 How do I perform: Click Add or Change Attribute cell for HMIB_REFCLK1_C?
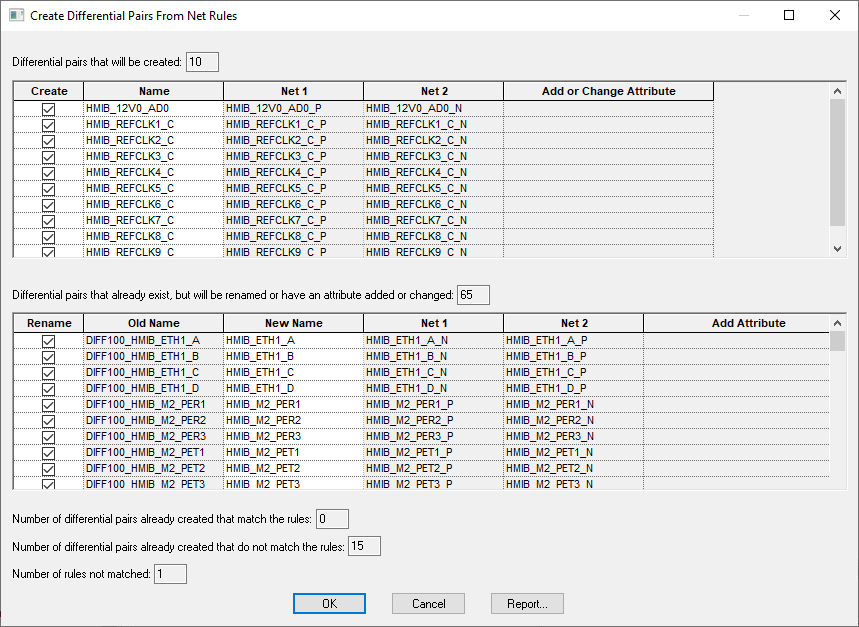click(x=608, y=124)
